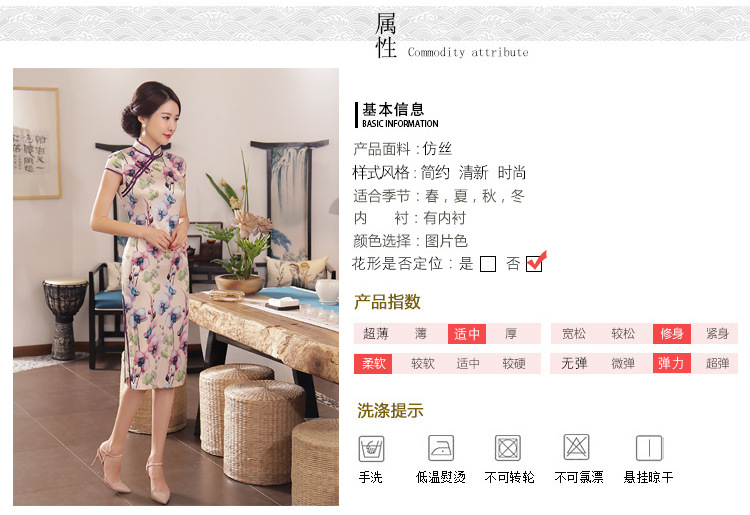
Task: Click the do not bleach (不可氯漂) icon
Action: pos(576,447)
